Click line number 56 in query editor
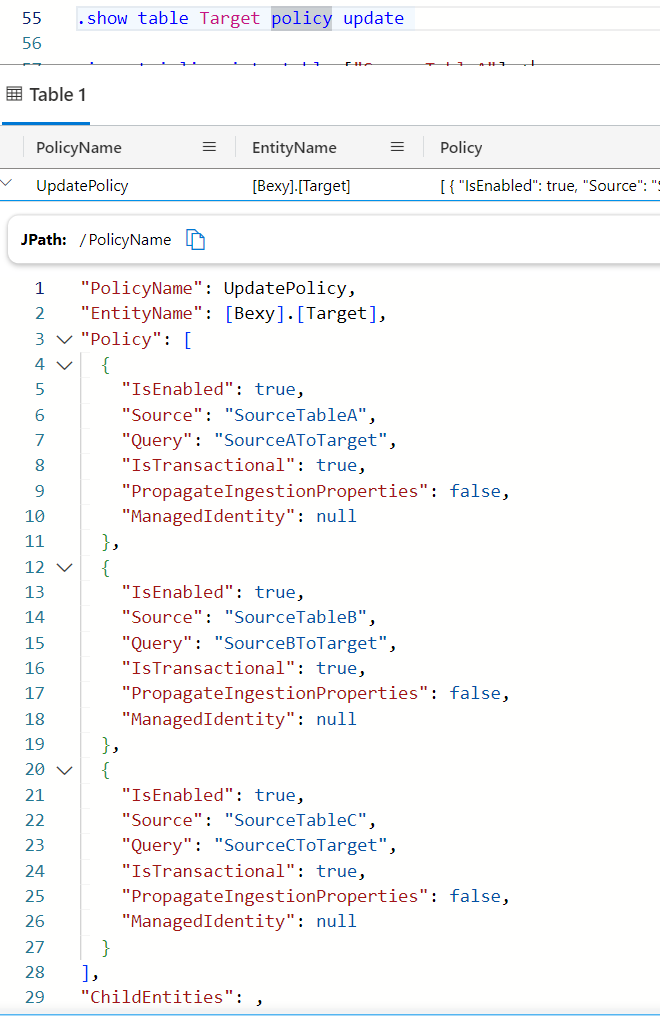This screenshot has width=660, height=1017. [x=32, y=43]
